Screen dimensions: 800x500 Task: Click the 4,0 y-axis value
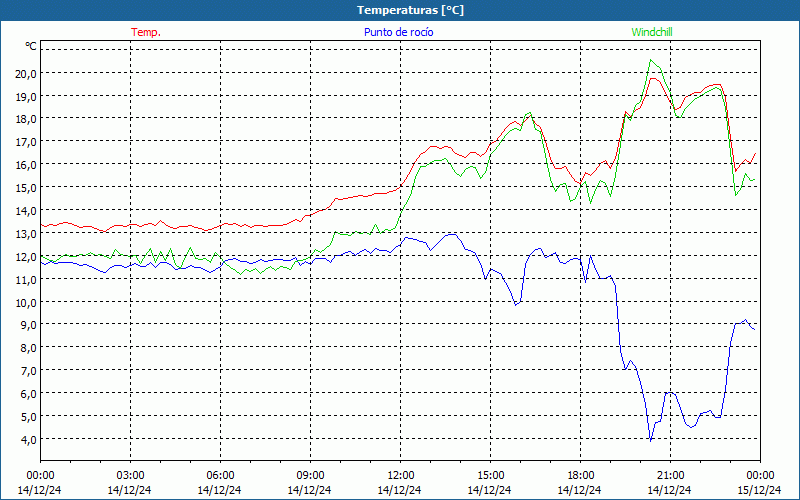point(28,440)
